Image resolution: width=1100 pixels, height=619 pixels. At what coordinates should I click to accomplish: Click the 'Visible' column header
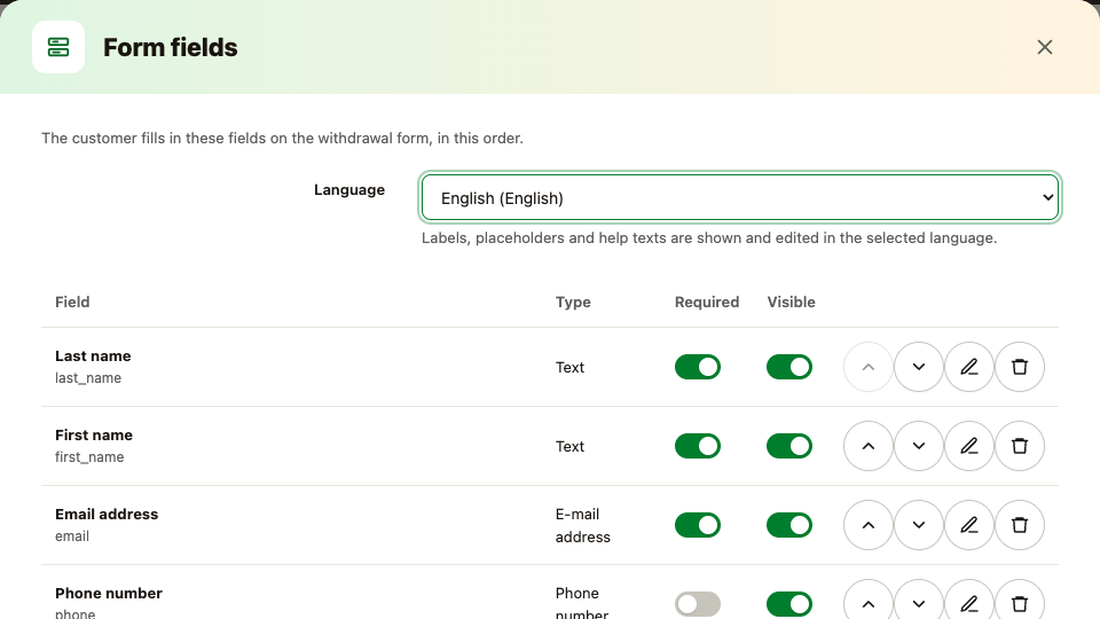791,302
